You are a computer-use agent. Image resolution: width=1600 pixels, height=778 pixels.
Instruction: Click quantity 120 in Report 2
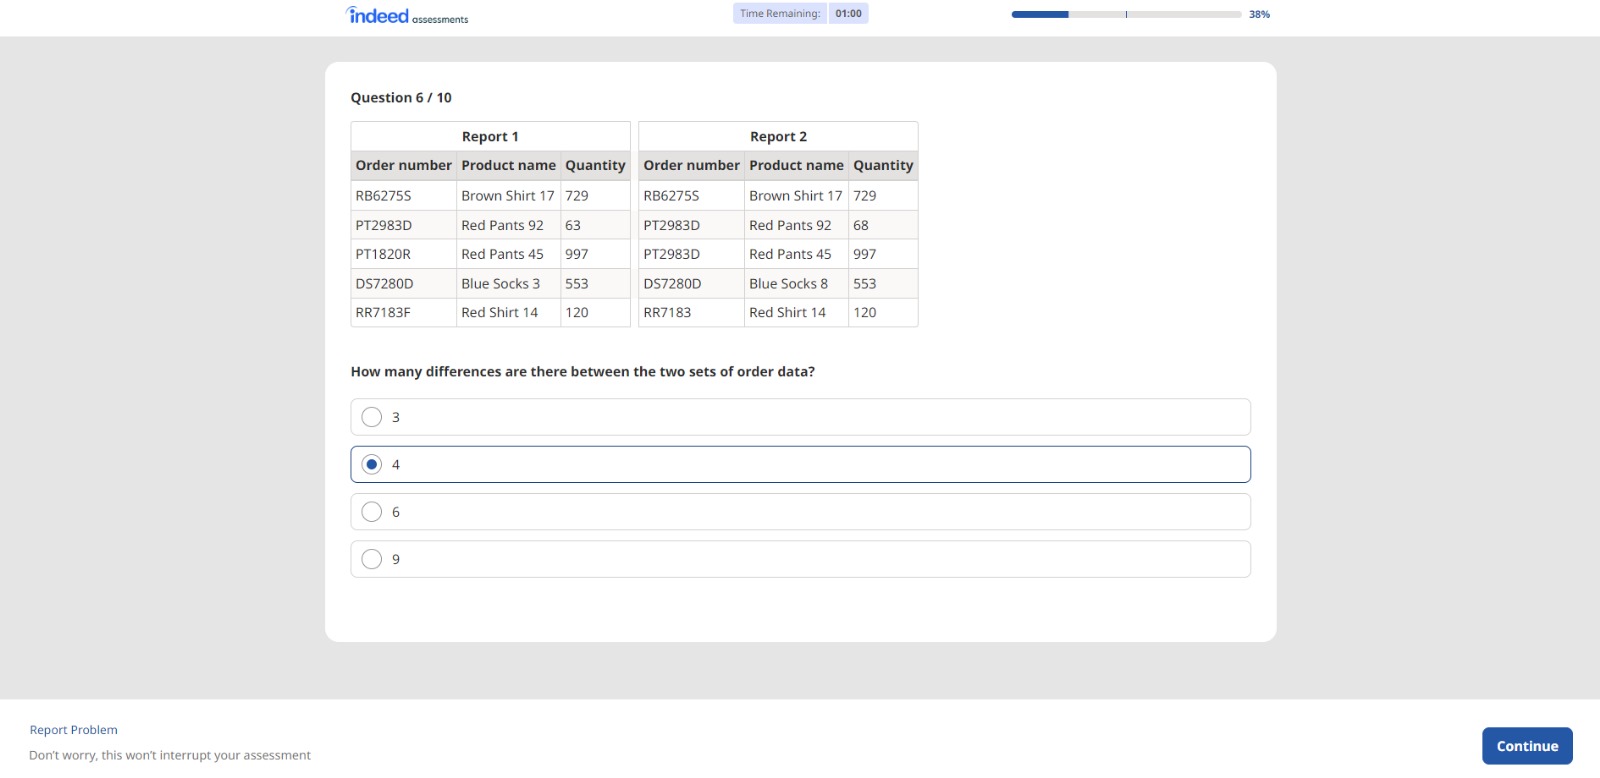click(x=865, y=313)
